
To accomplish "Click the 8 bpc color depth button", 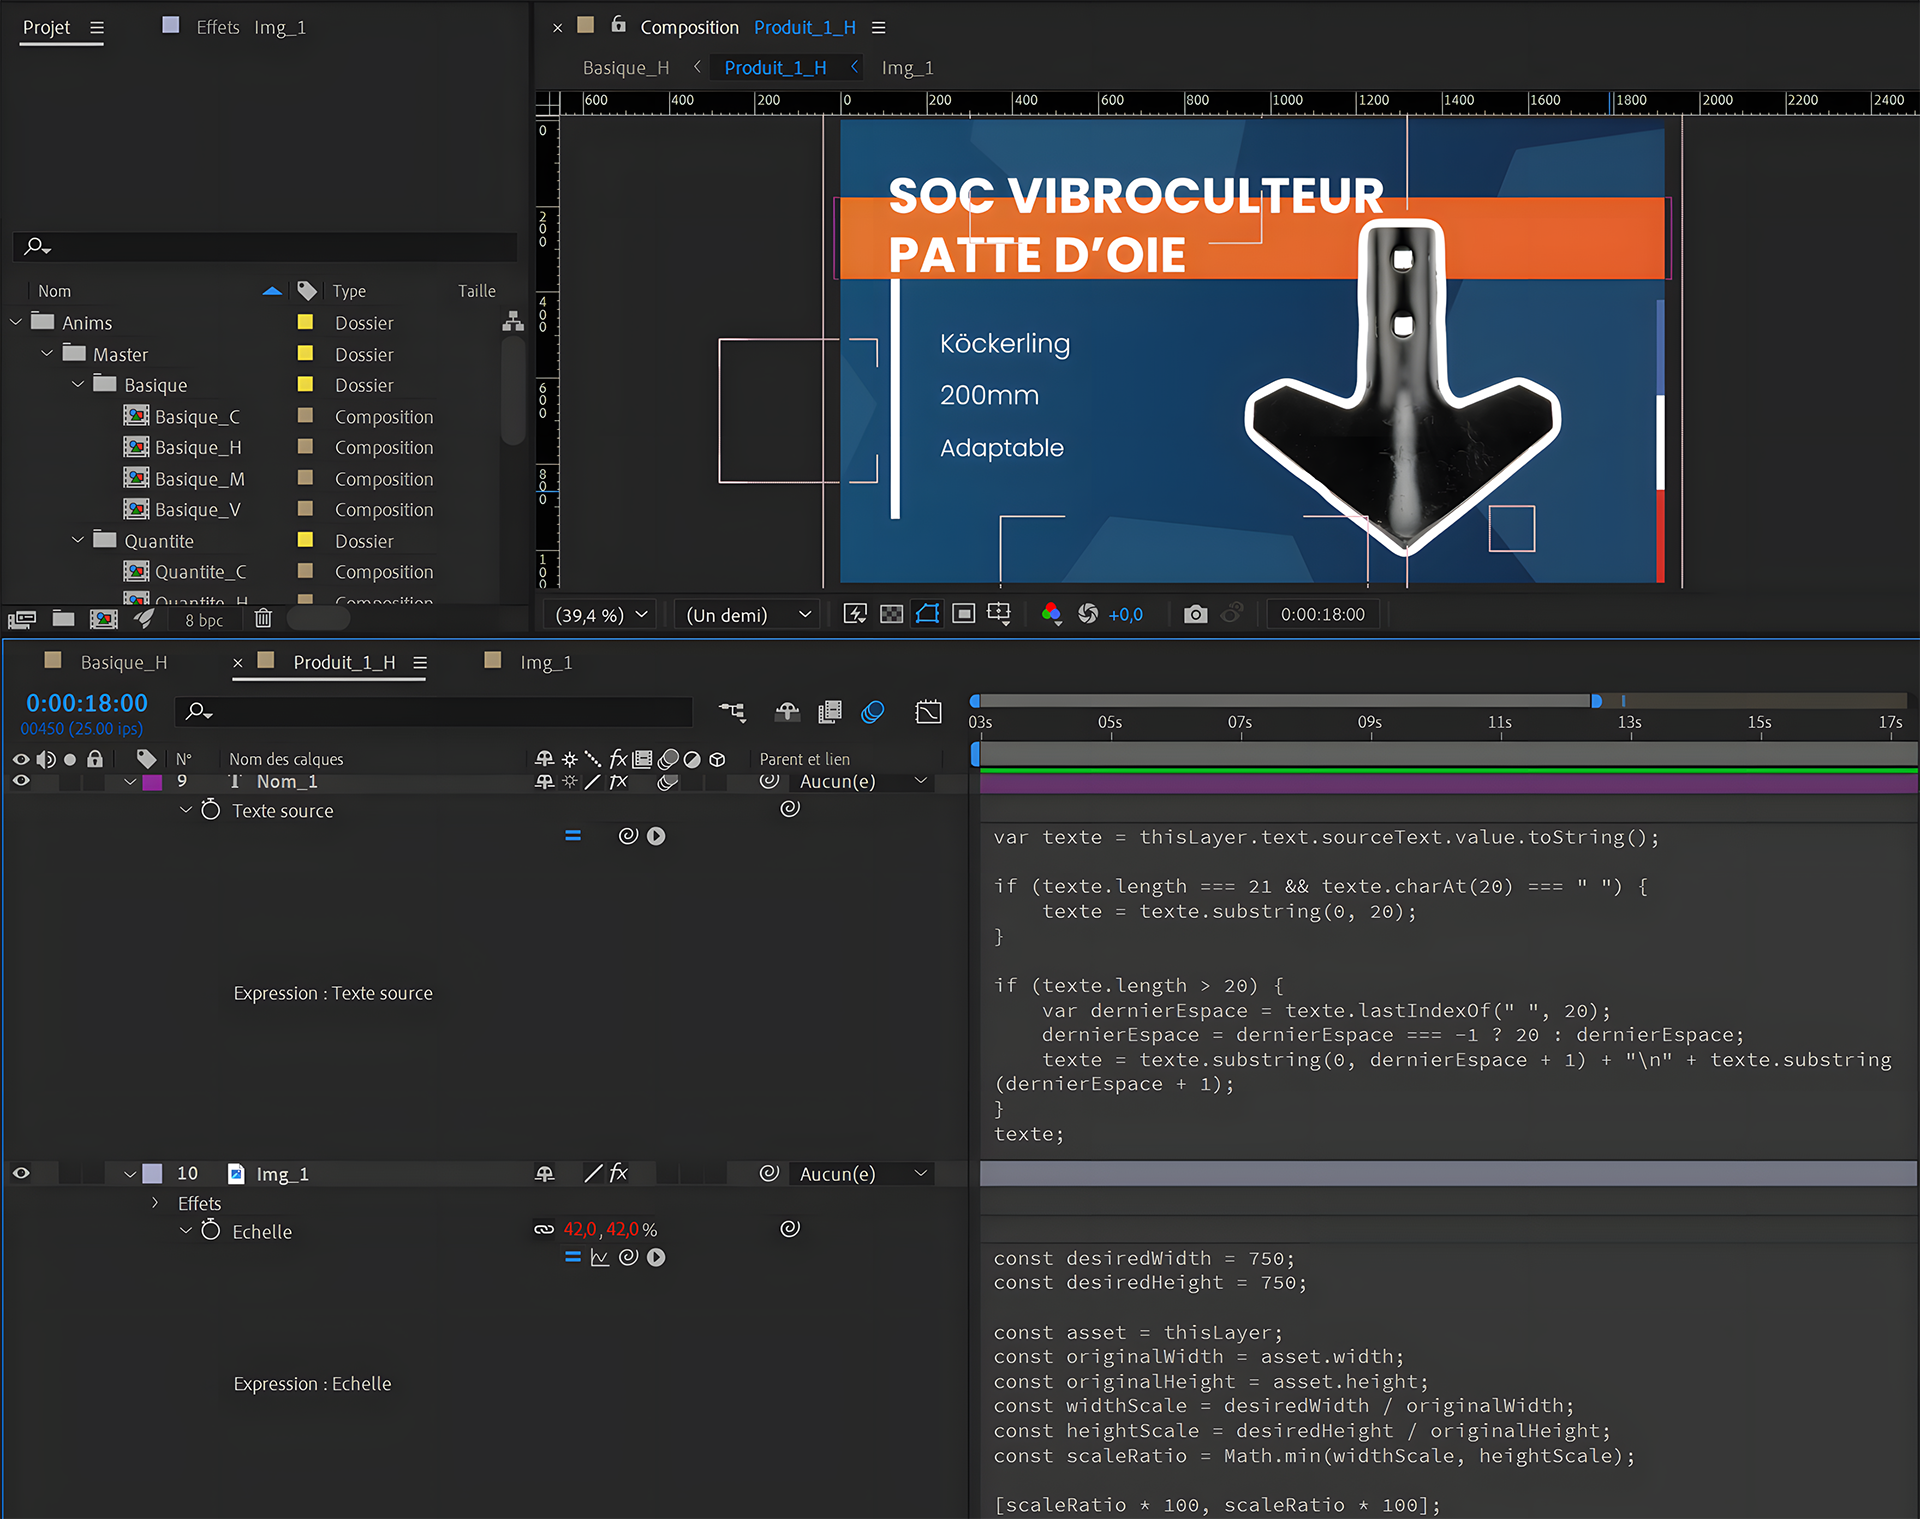I will coord(204,620).
